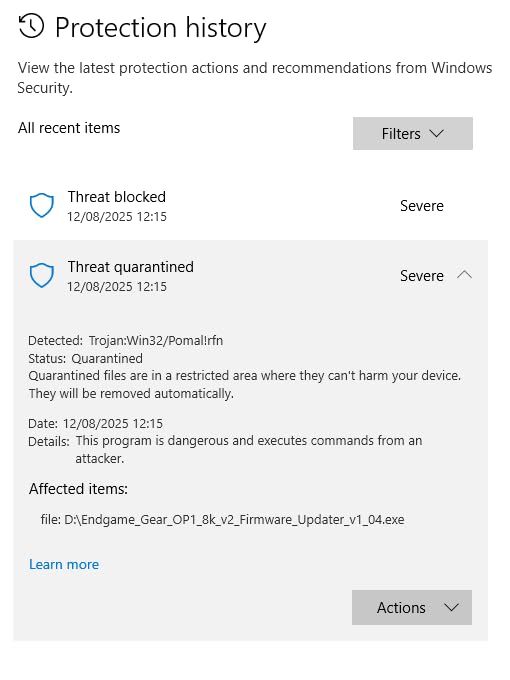
Task: Click the Protection history clock icon
Action: point(31,26)
